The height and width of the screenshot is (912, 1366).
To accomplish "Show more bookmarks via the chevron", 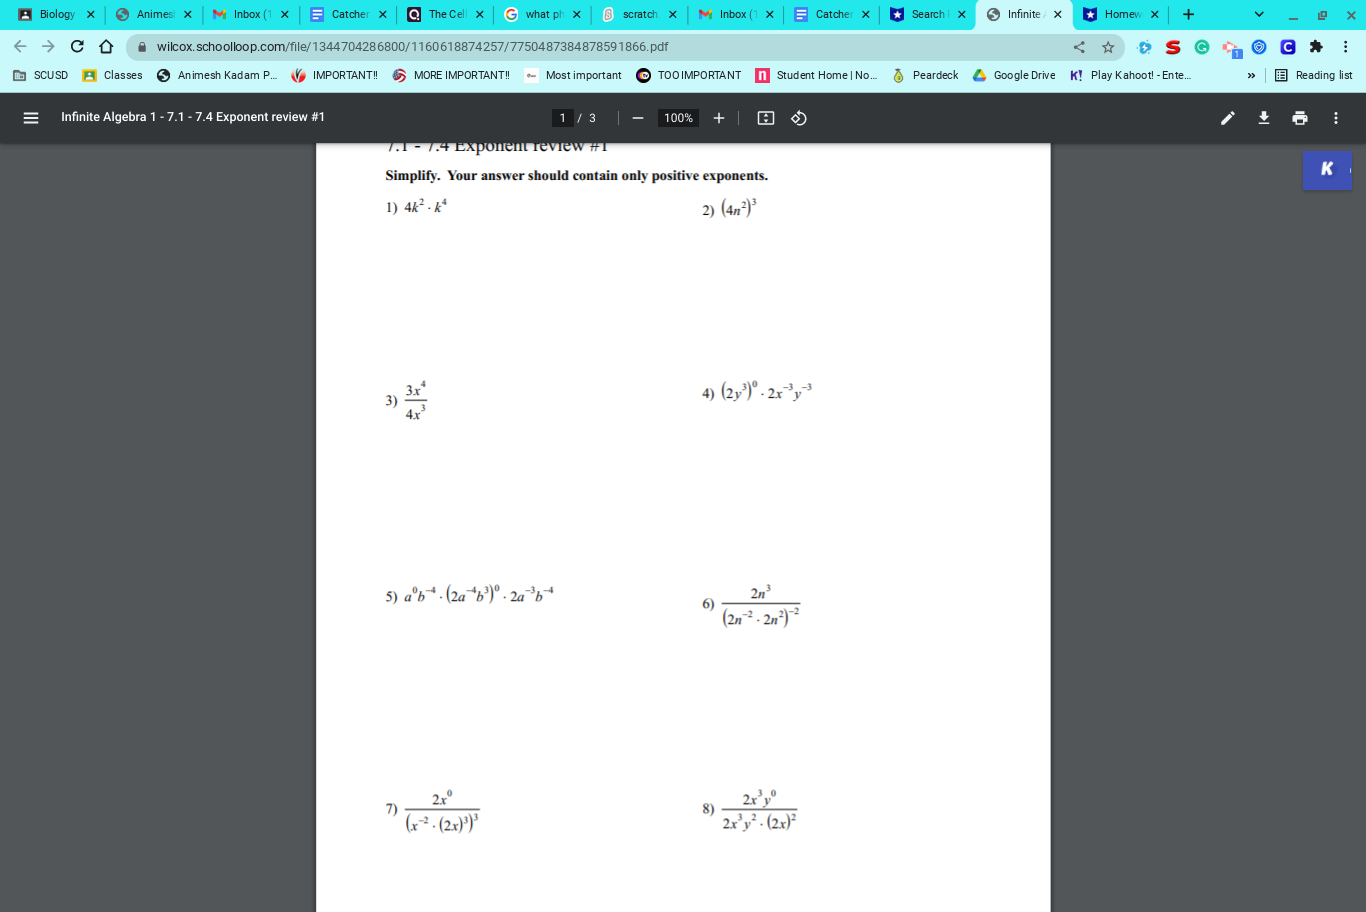I will pos(1251,75).
